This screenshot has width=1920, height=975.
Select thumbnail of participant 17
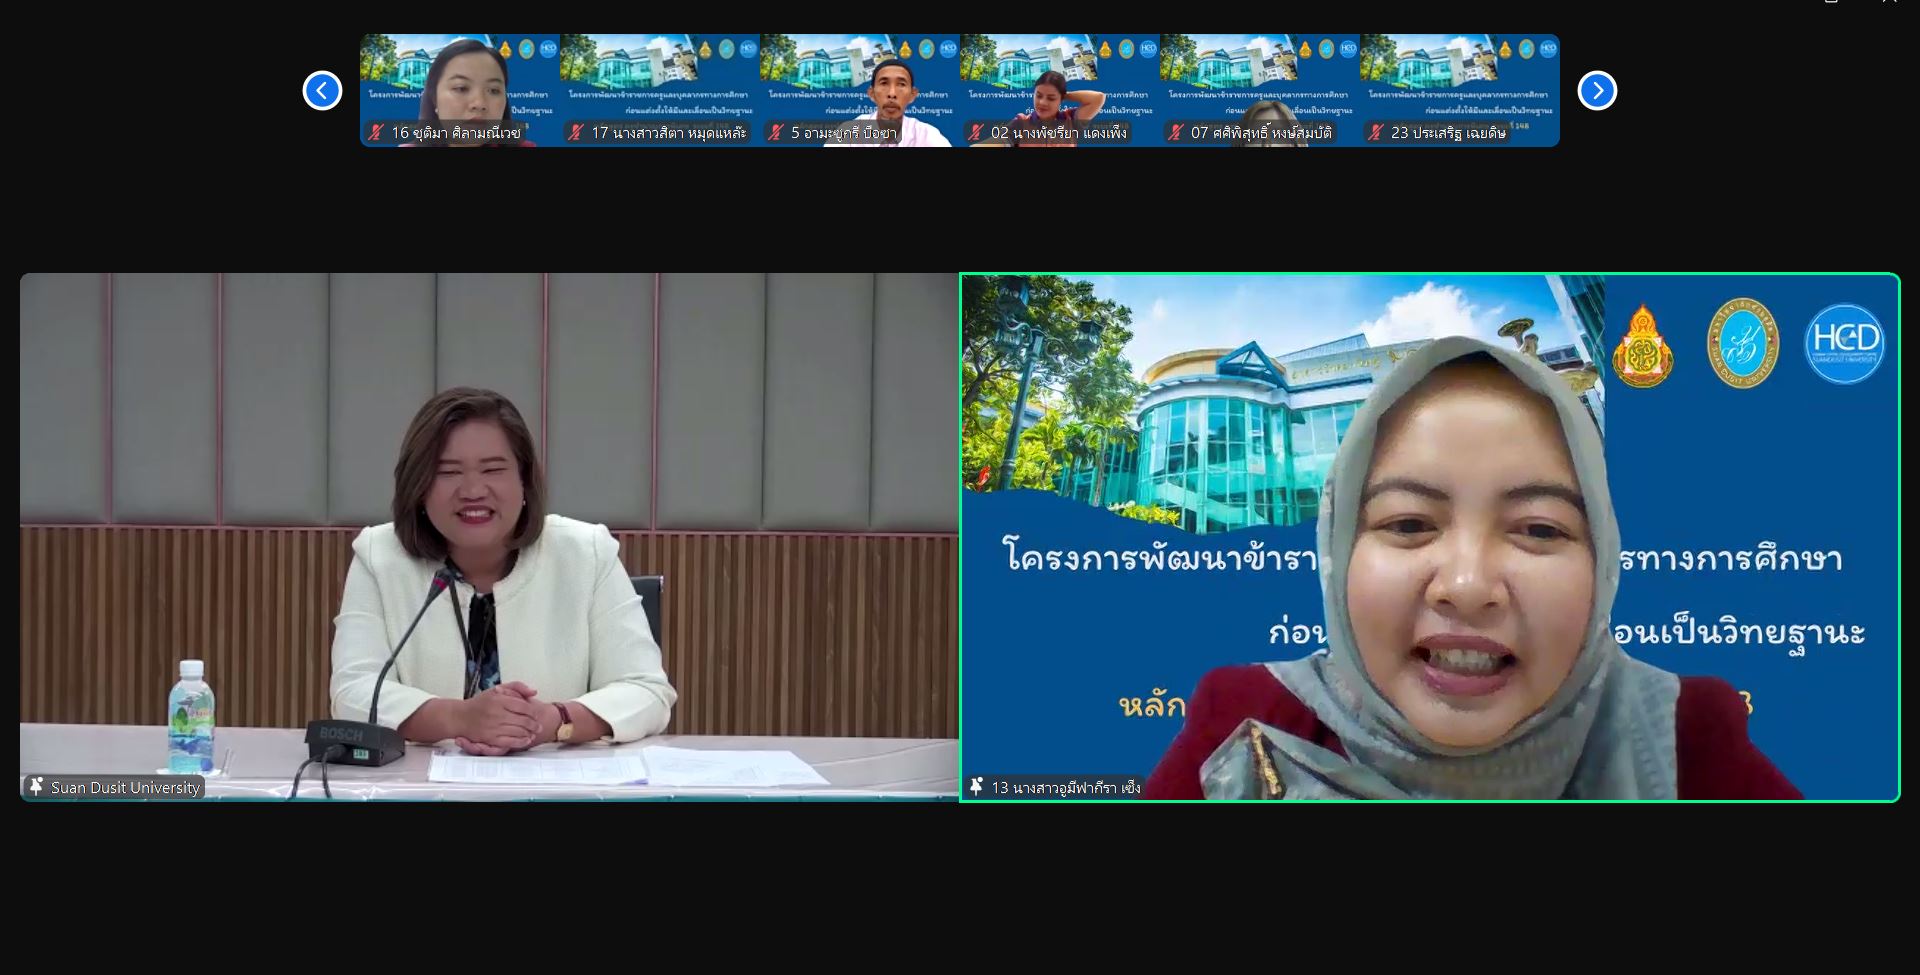pyautogui.click(x=660, y=85)
